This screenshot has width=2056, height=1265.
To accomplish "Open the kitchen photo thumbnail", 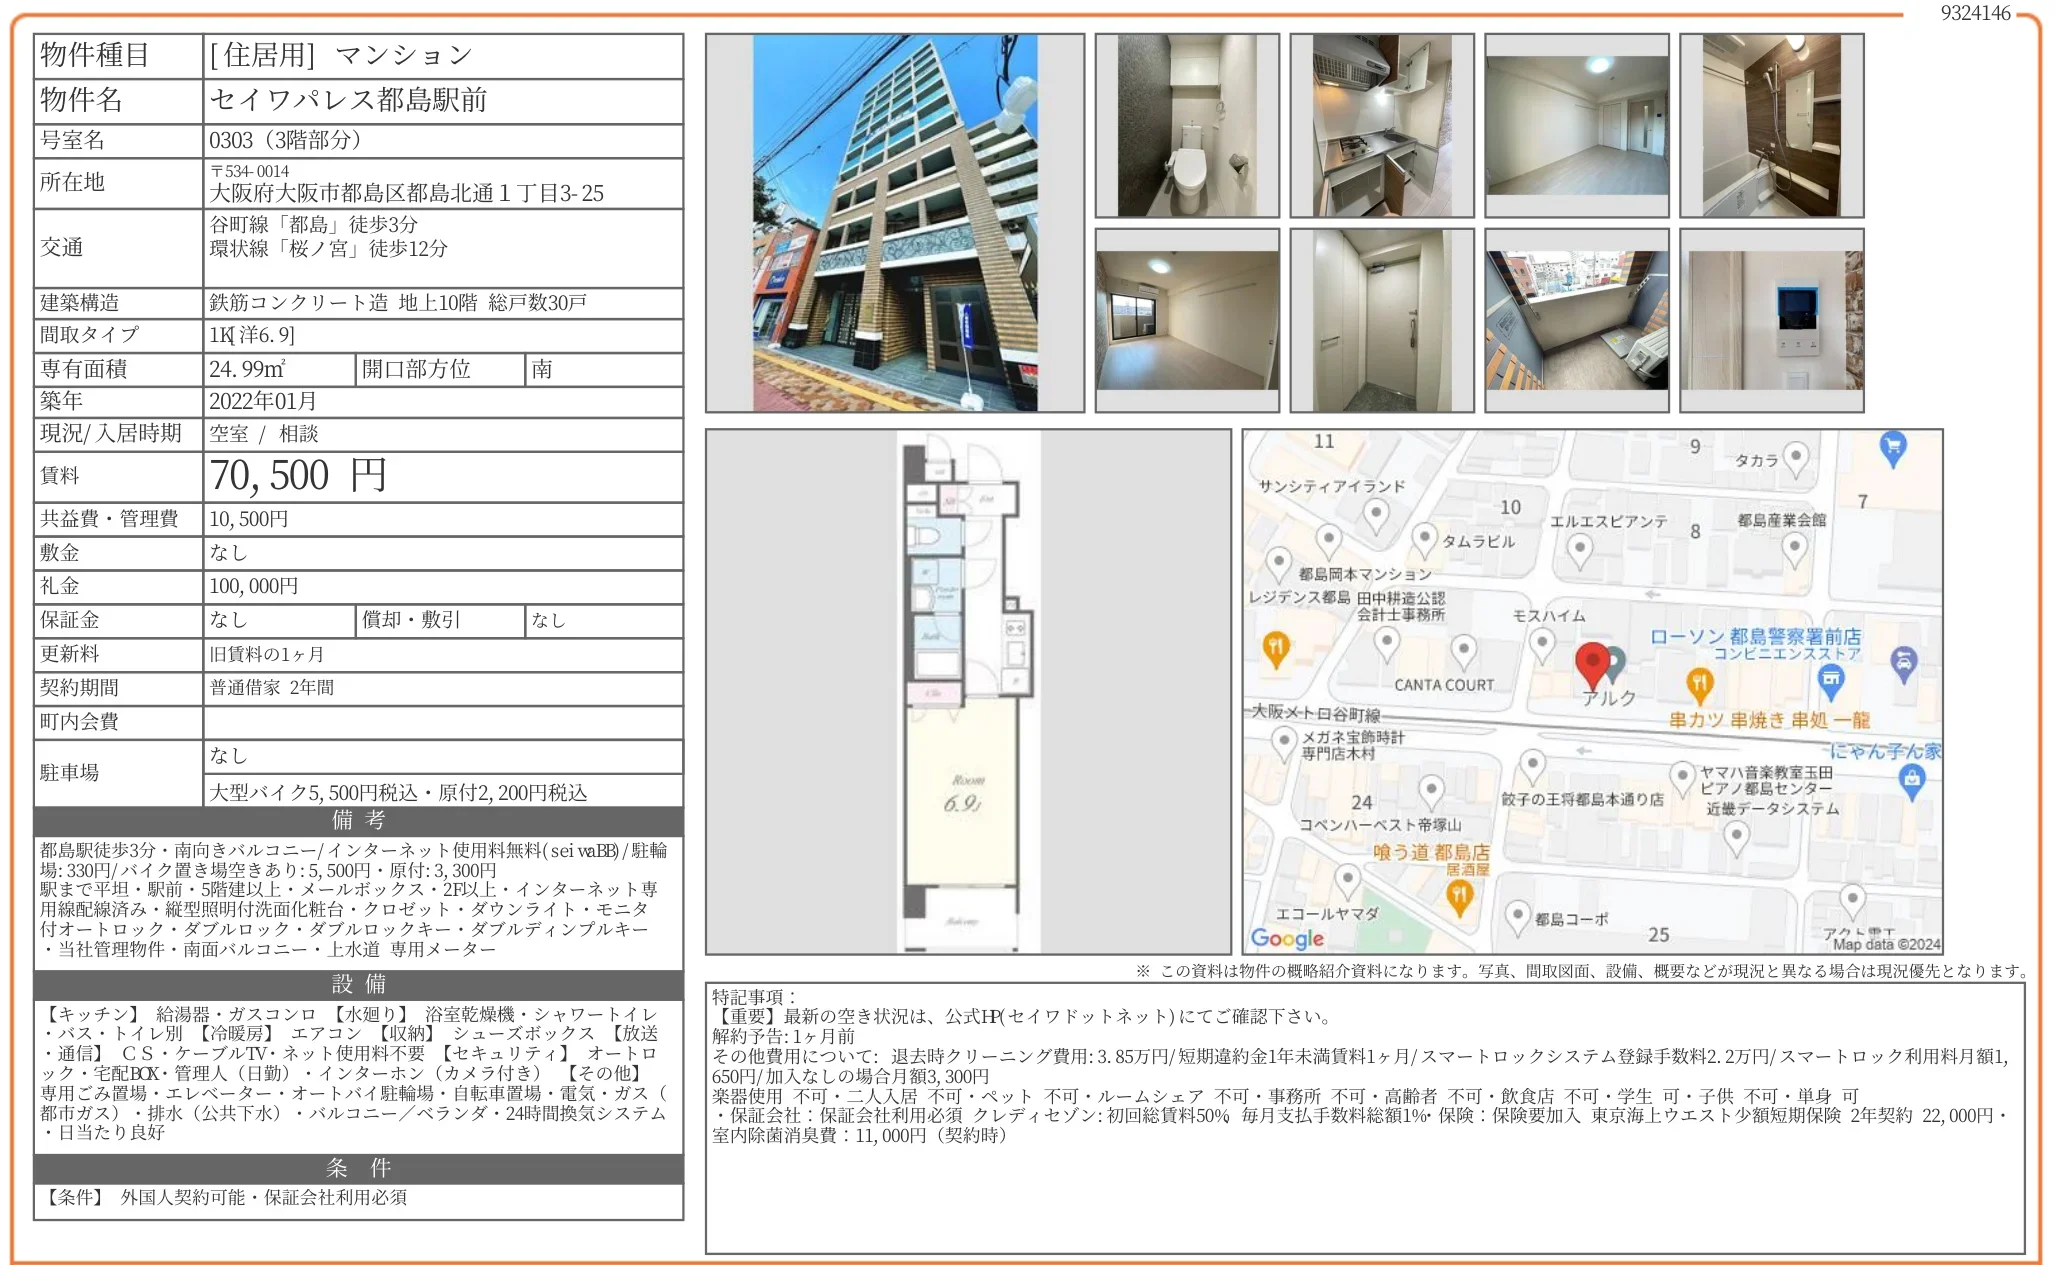I will [x=1381, y=126].
